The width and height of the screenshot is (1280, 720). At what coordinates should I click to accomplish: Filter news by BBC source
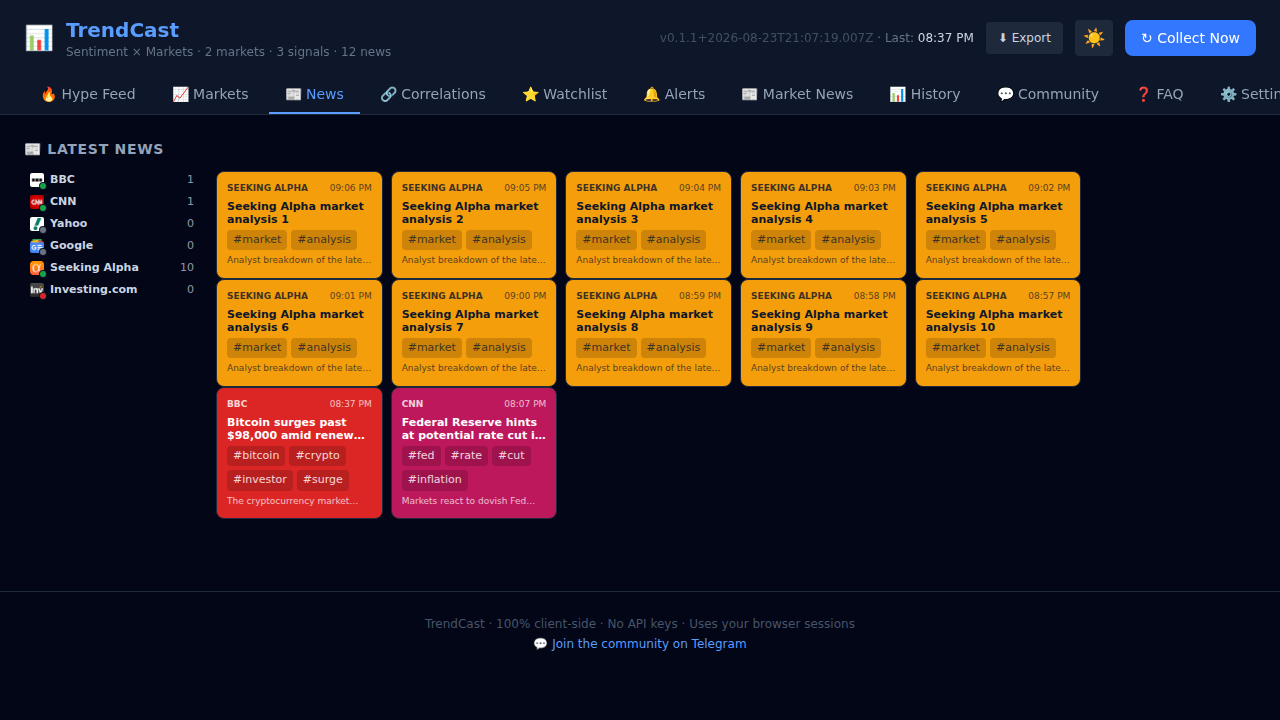[x=112, y=180]
